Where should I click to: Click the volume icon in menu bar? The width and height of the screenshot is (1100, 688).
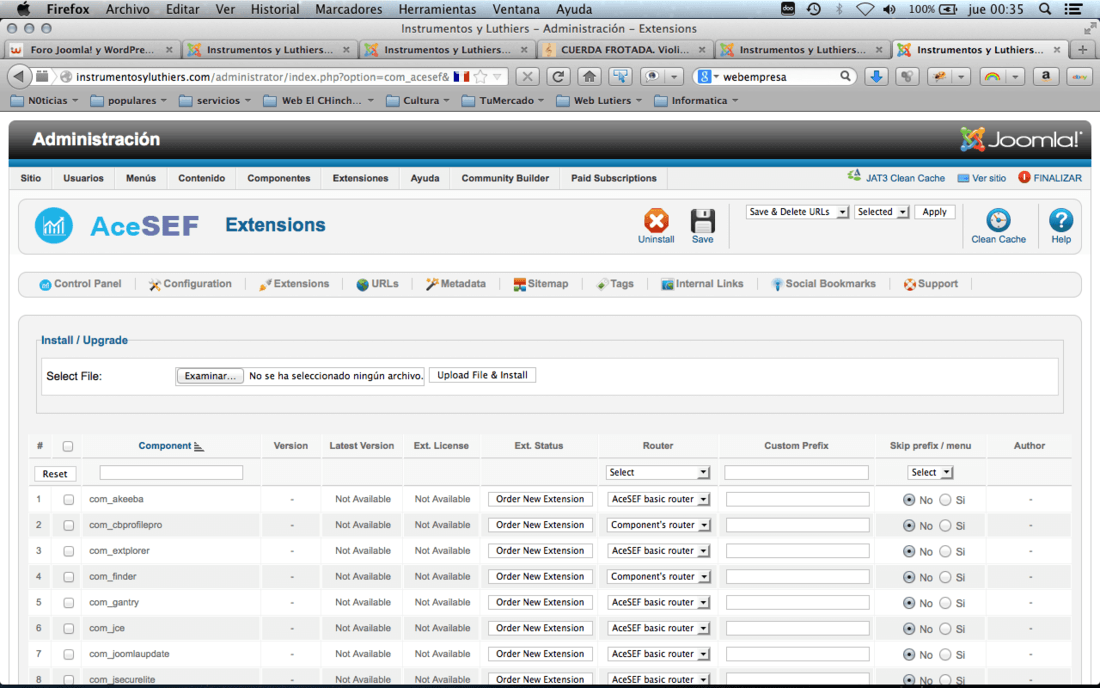point(890,9)
